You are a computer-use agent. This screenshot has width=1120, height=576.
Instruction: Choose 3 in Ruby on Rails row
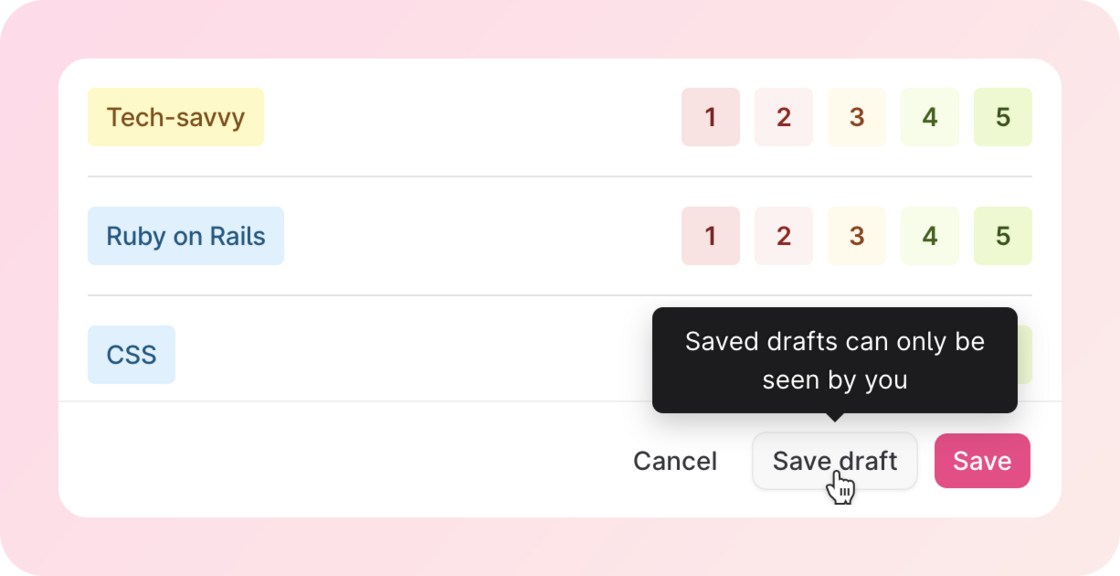[856, 236]
